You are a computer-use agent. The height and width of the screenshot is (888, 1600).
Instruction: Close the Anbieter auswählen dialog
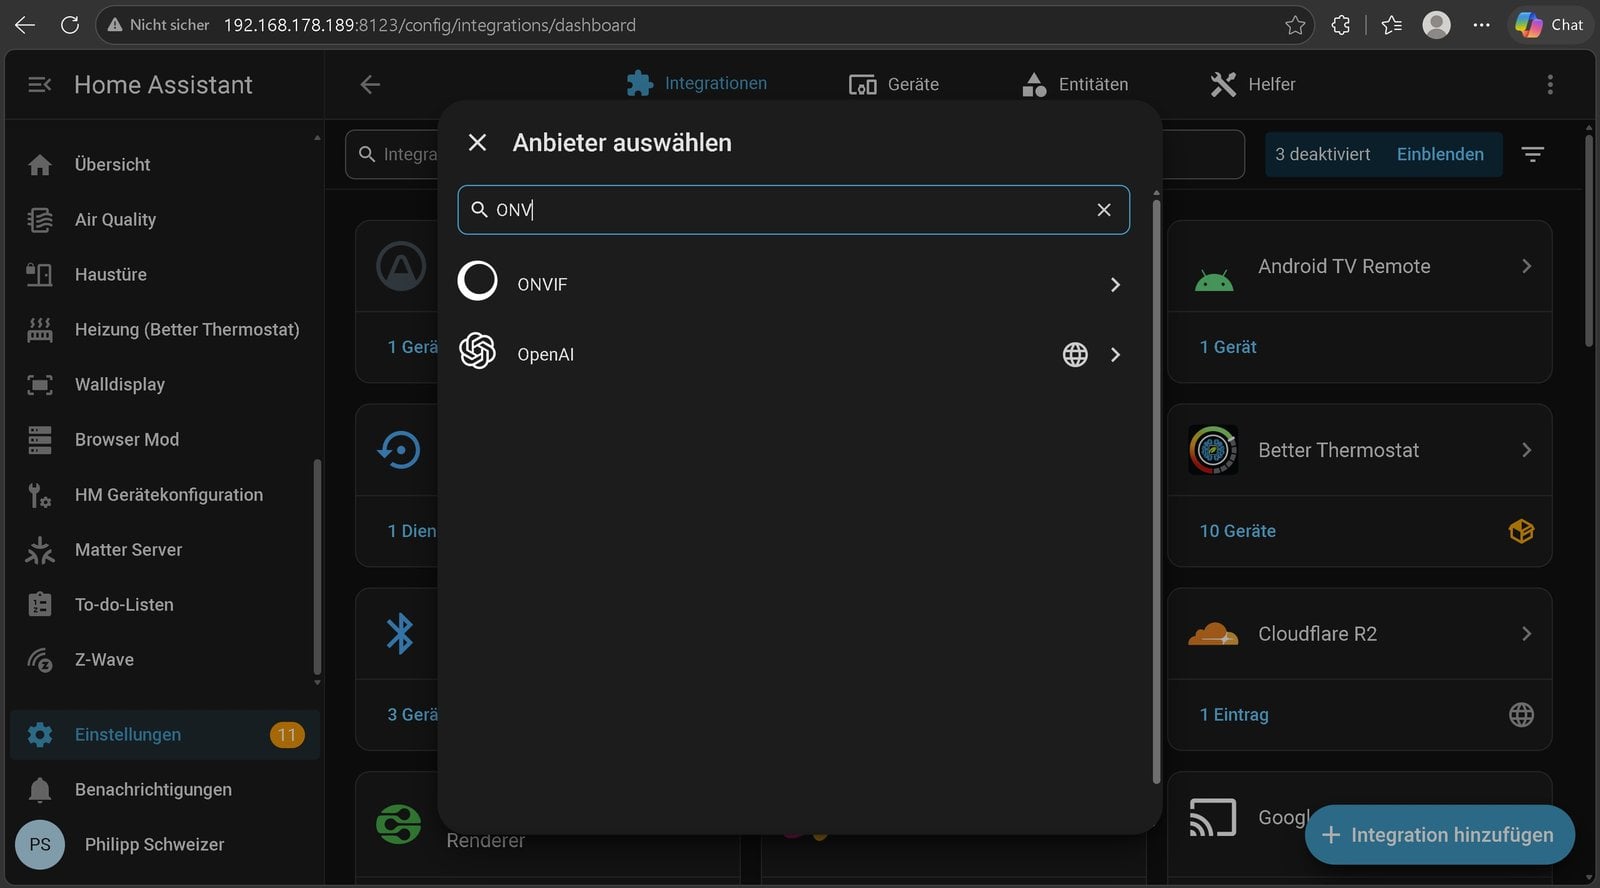pyautogui.click(x=478, y=143)
